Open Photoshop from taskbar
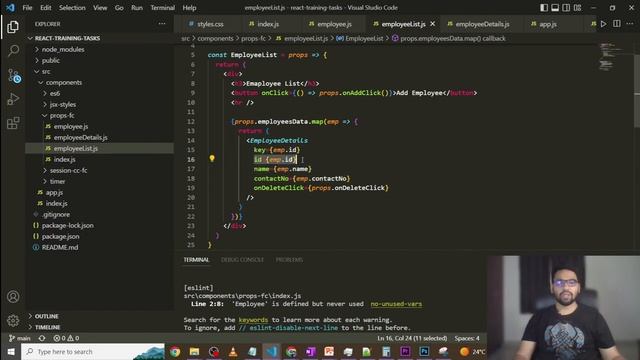Viewport: 640px width, 360px height. pos(424,351)
